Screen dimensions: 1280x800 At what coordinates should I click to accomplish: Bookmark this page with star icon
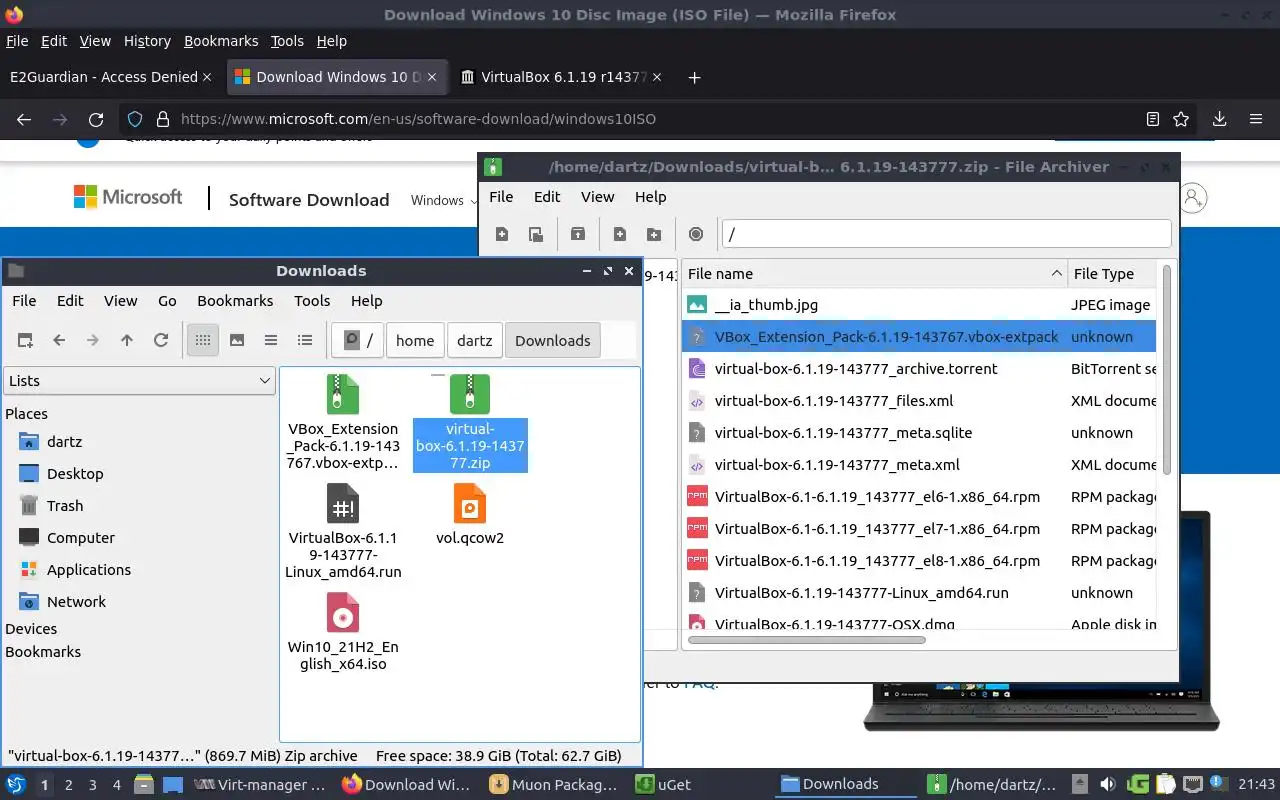[1181, 119]
